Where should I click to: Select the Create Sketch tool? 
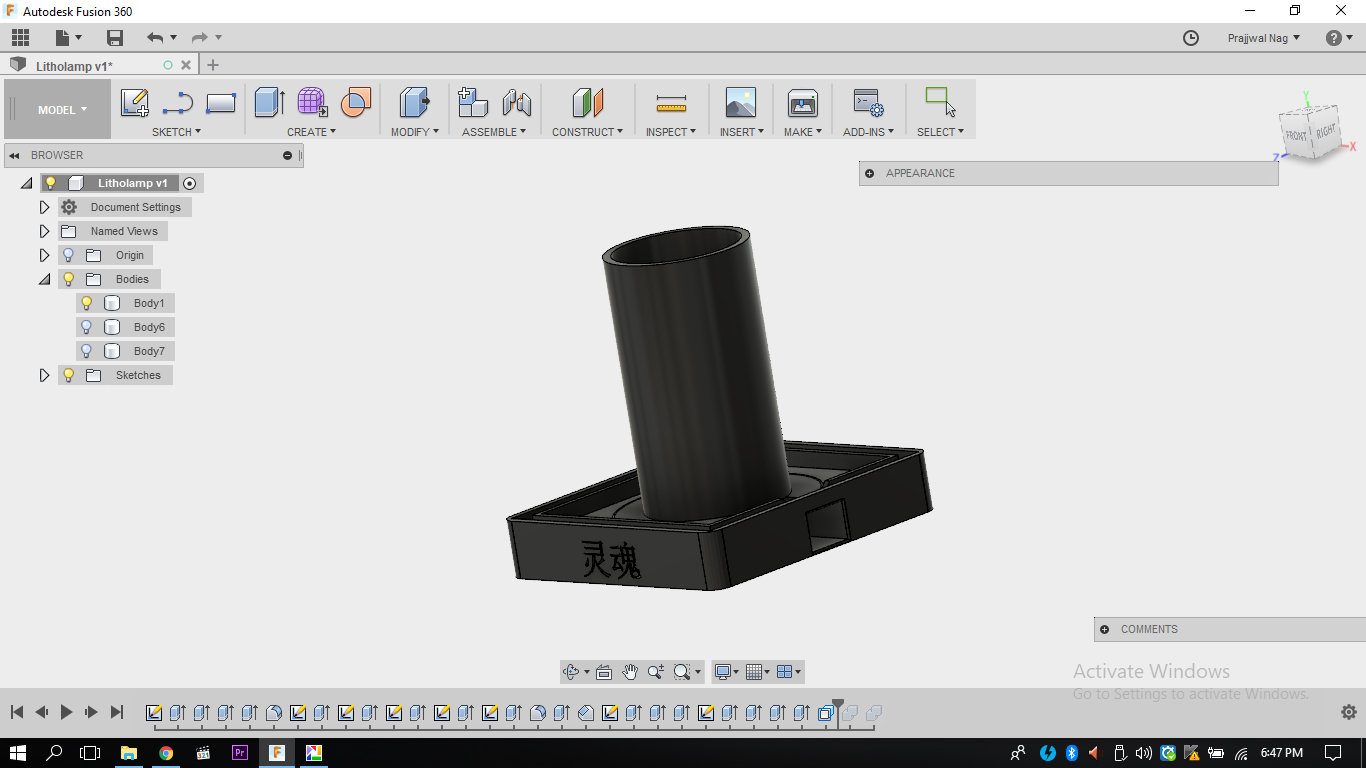tap(135, 102)
